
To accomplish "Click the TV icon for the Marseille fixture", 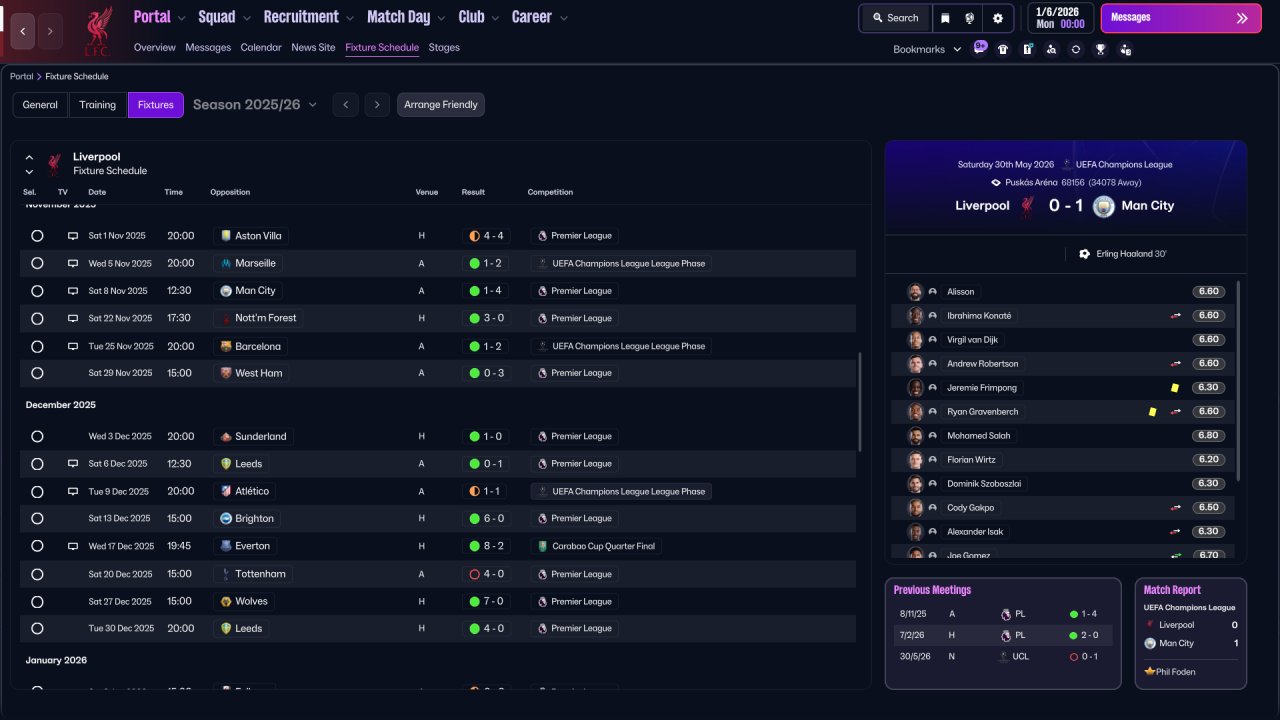I will pyautogui.click(x=72, y=264).
